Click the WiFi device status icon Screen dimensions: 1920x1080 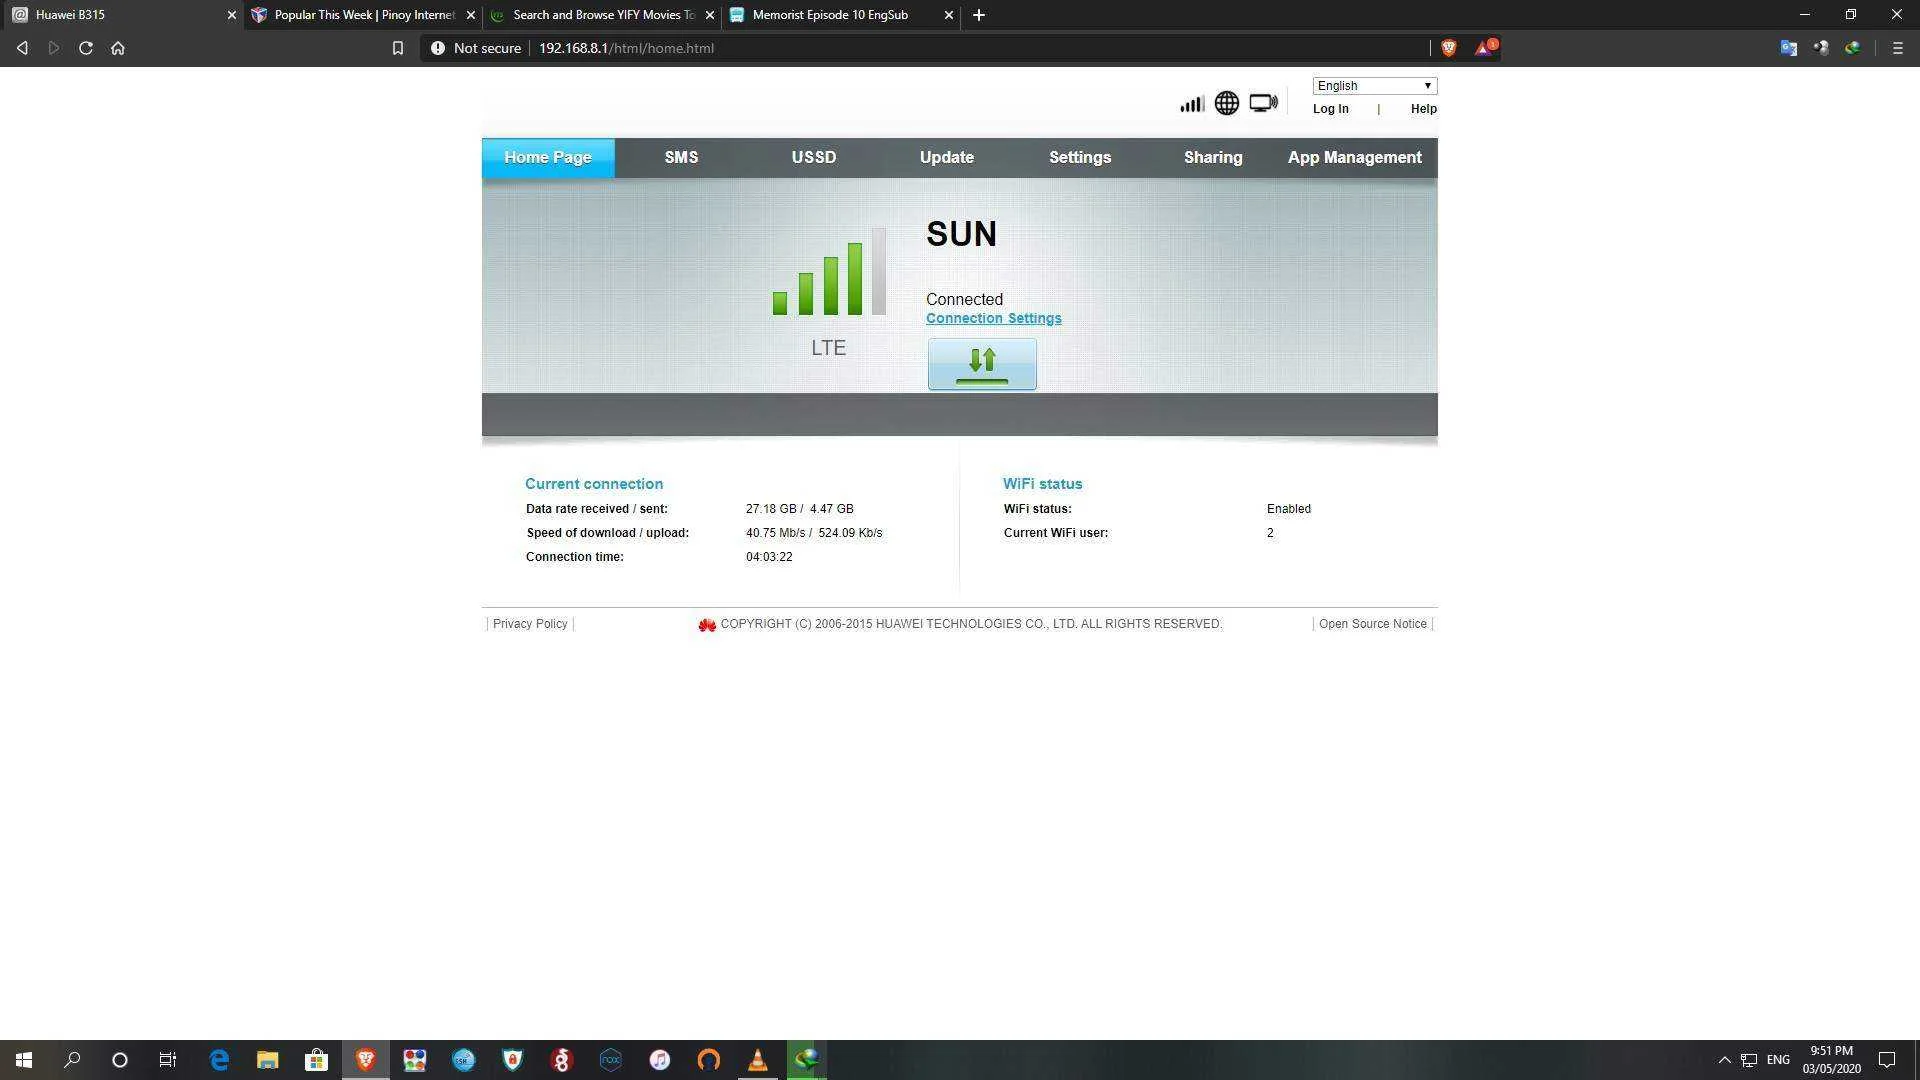tap(1264, 103)
